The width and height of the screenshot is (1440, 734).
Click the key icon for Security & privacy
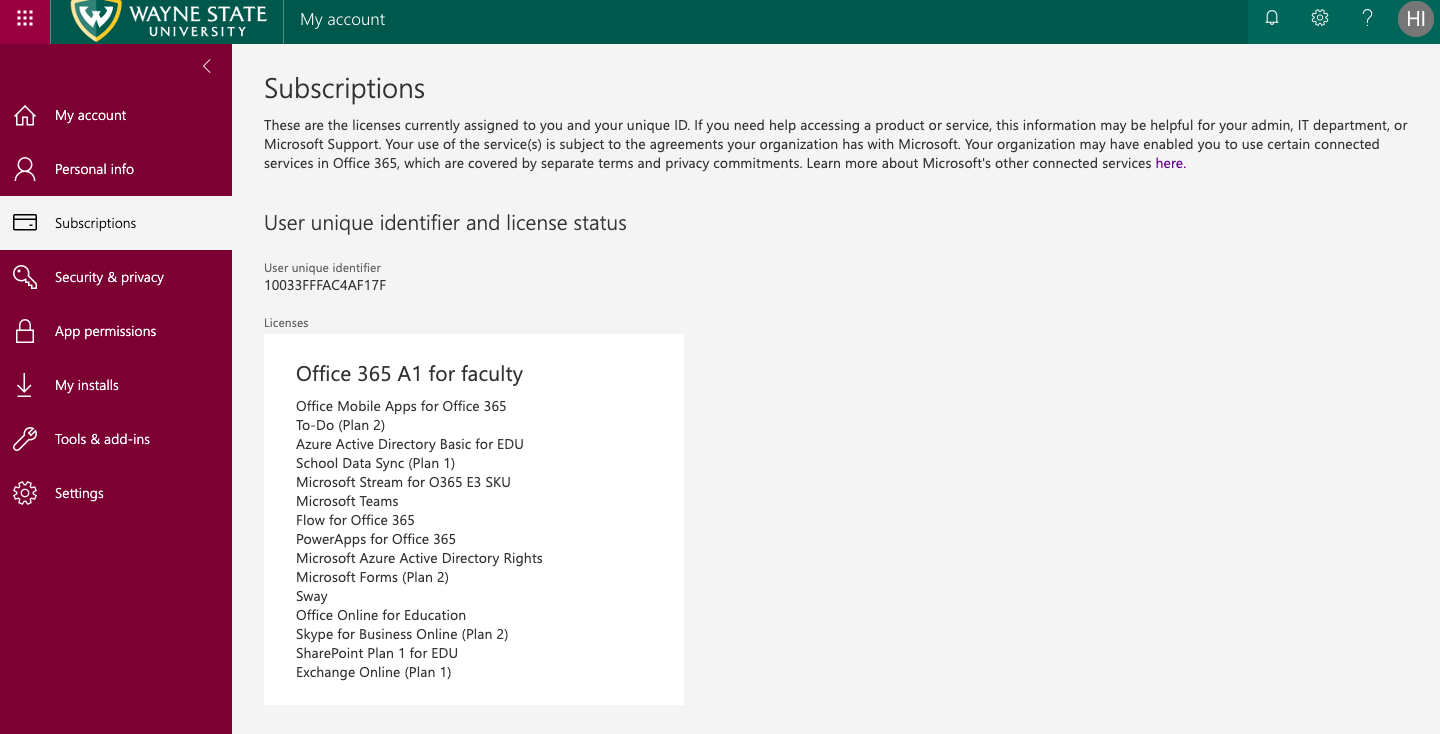pyautogui.click(x=25, y=277)
